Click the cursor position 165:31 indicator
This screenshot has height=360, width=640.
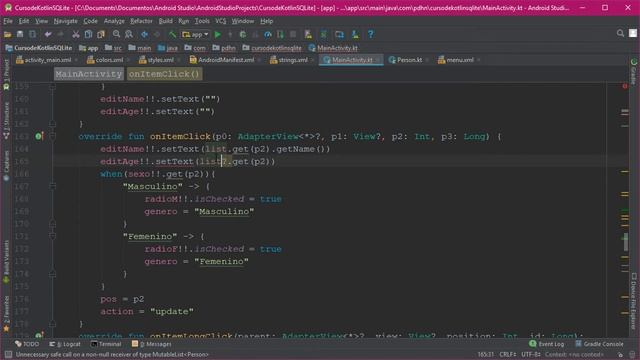point(485,355)
